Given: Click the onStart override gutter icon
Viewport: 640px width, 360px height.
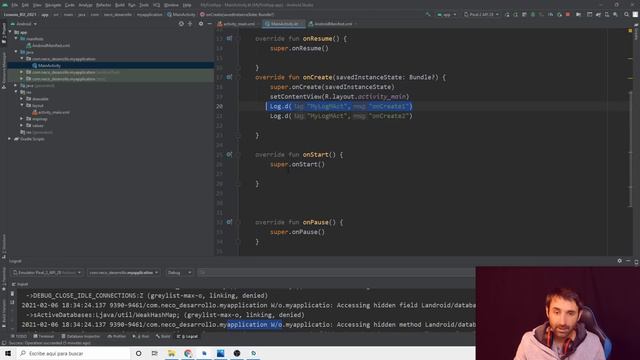Looking at the screenshot, I should (x=229, y=154).
